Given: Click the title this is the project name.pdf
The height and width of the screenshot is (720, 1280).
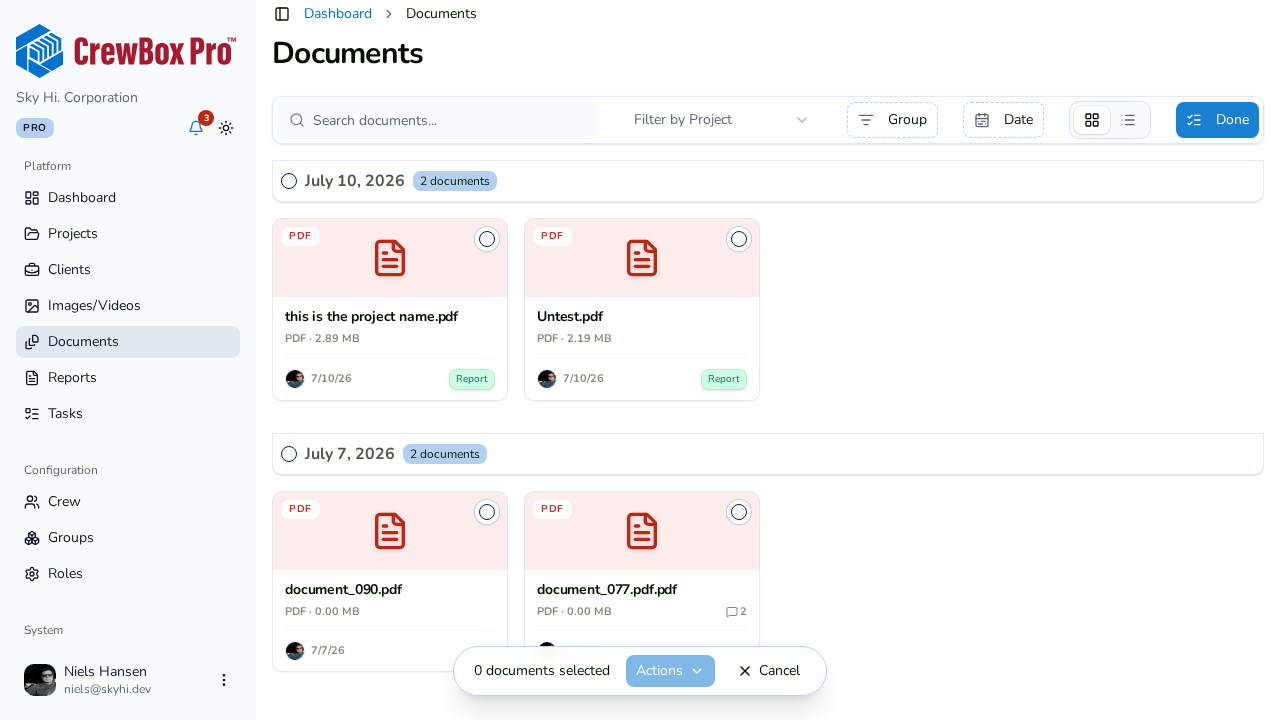Looking at the screenshot, I should point(371,317).
